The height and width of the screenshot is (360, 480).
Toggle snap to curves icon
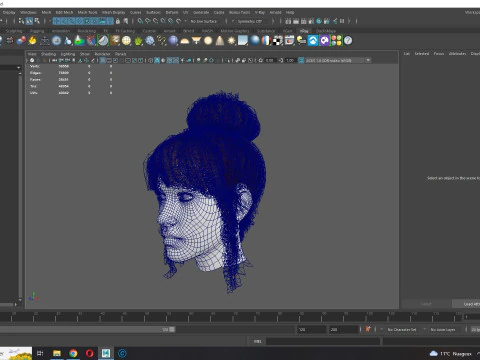coord(148,21)
